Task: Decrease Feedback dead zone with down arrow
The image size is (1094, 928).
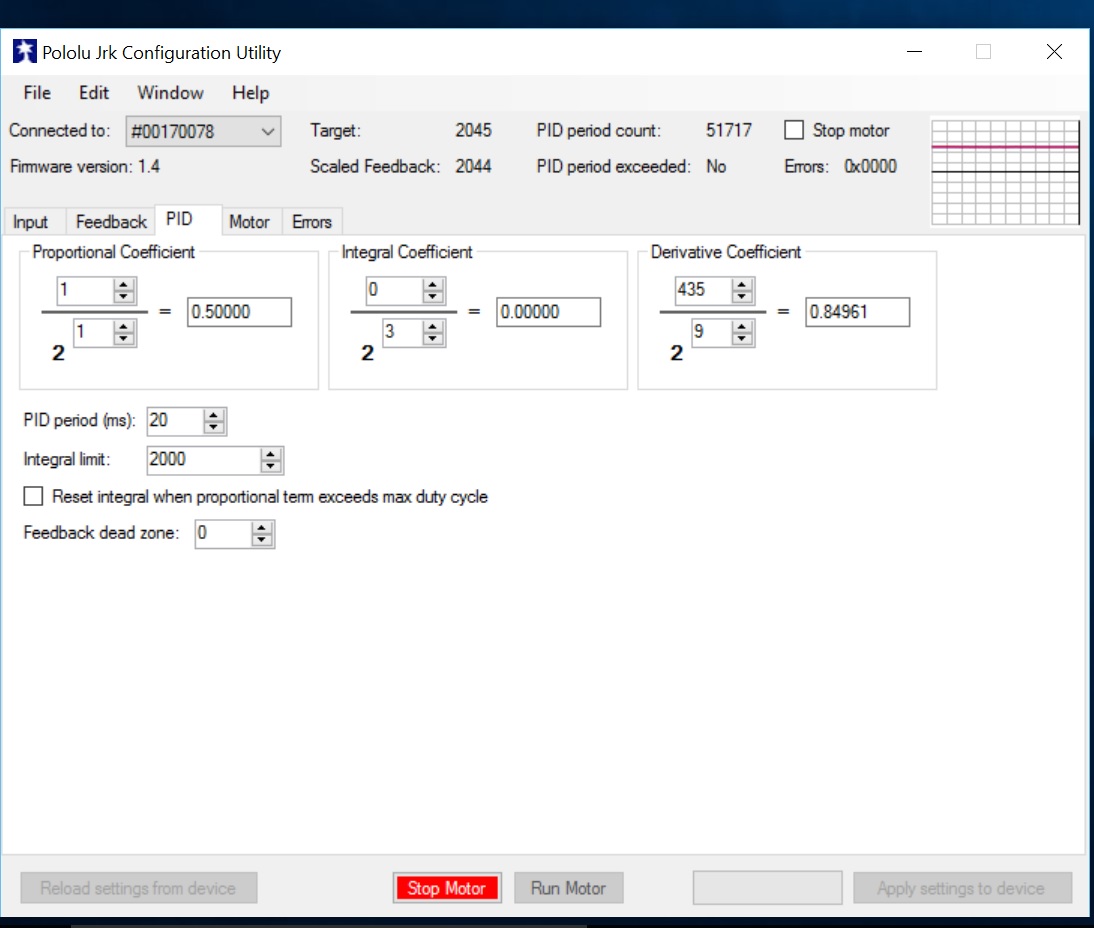Action: pos(262,539)
